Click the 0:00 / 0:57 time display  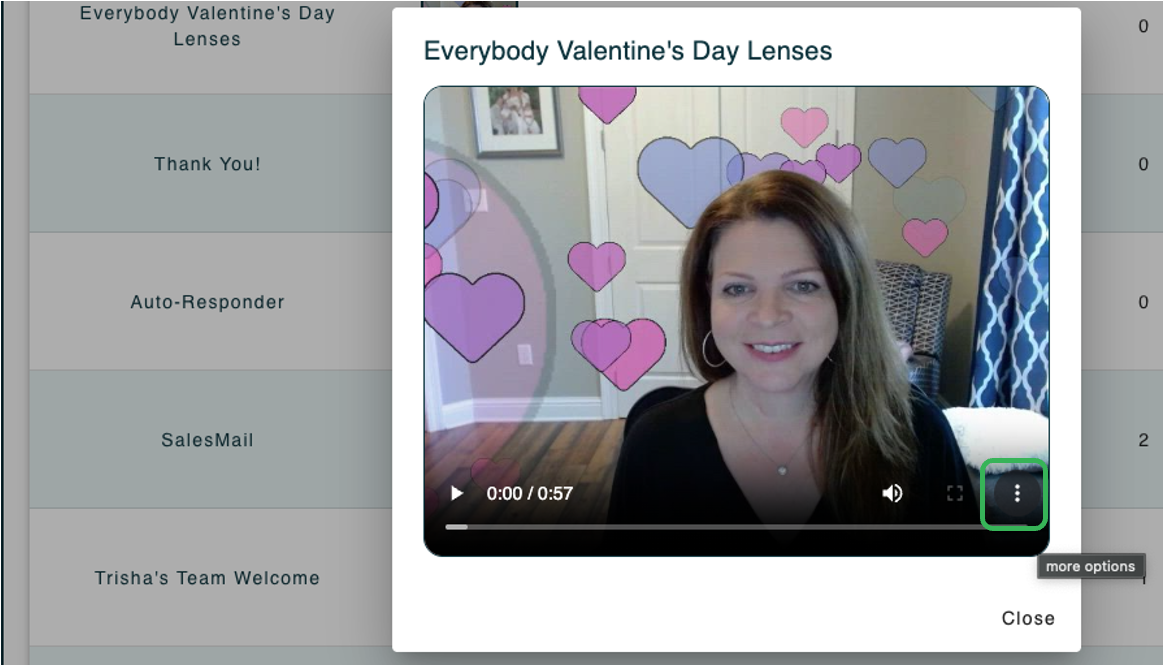click(x=529, y=493)
